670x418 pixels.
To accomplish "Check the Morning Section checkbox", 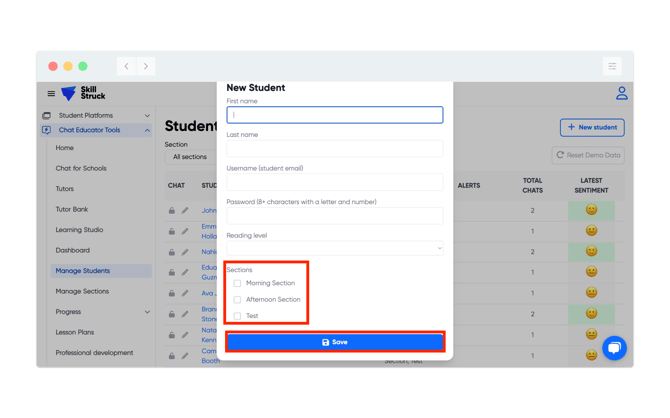I will click(x=237, y=283).
